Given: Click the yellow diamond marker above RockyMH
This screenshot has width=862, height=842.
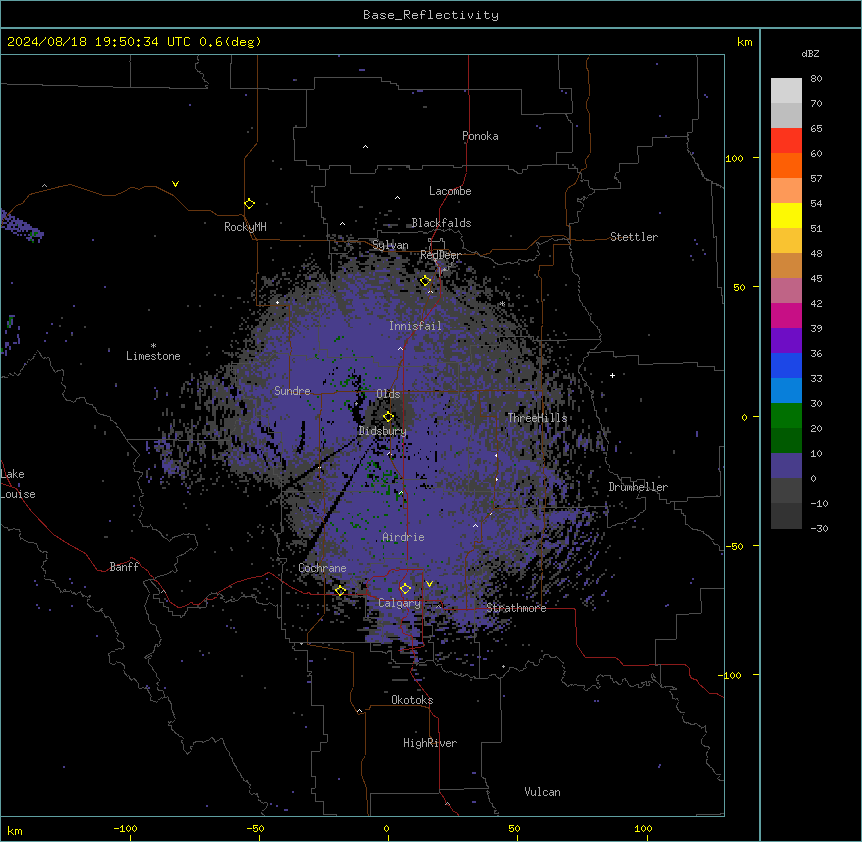Looking at the screenshot, I should coord(250,204).
